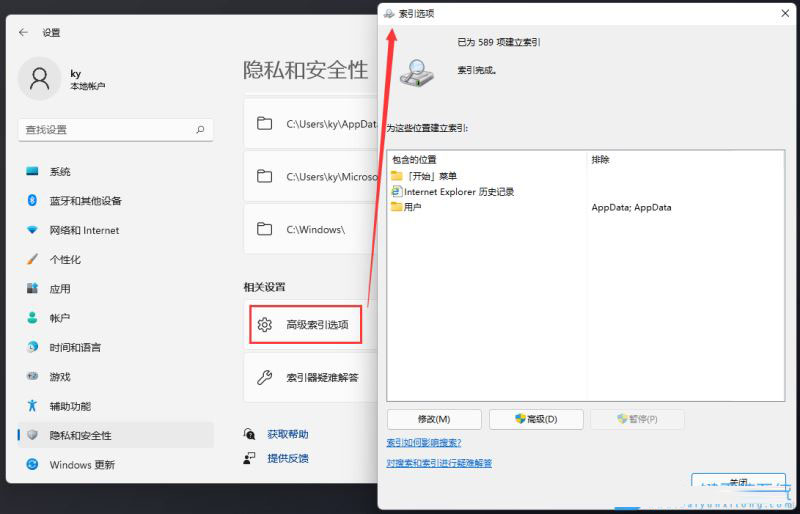Open the 获取帮助 link
800x514 pixels.
288,434
